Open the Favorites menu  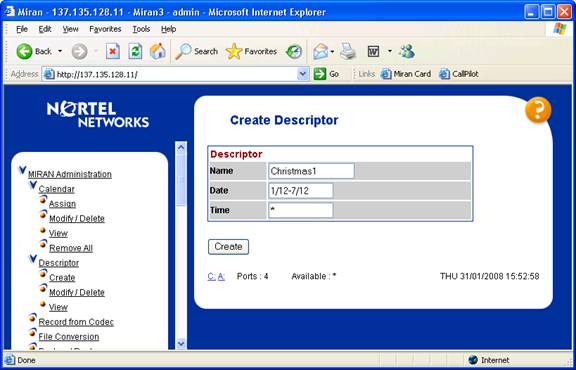coord(105,29)
